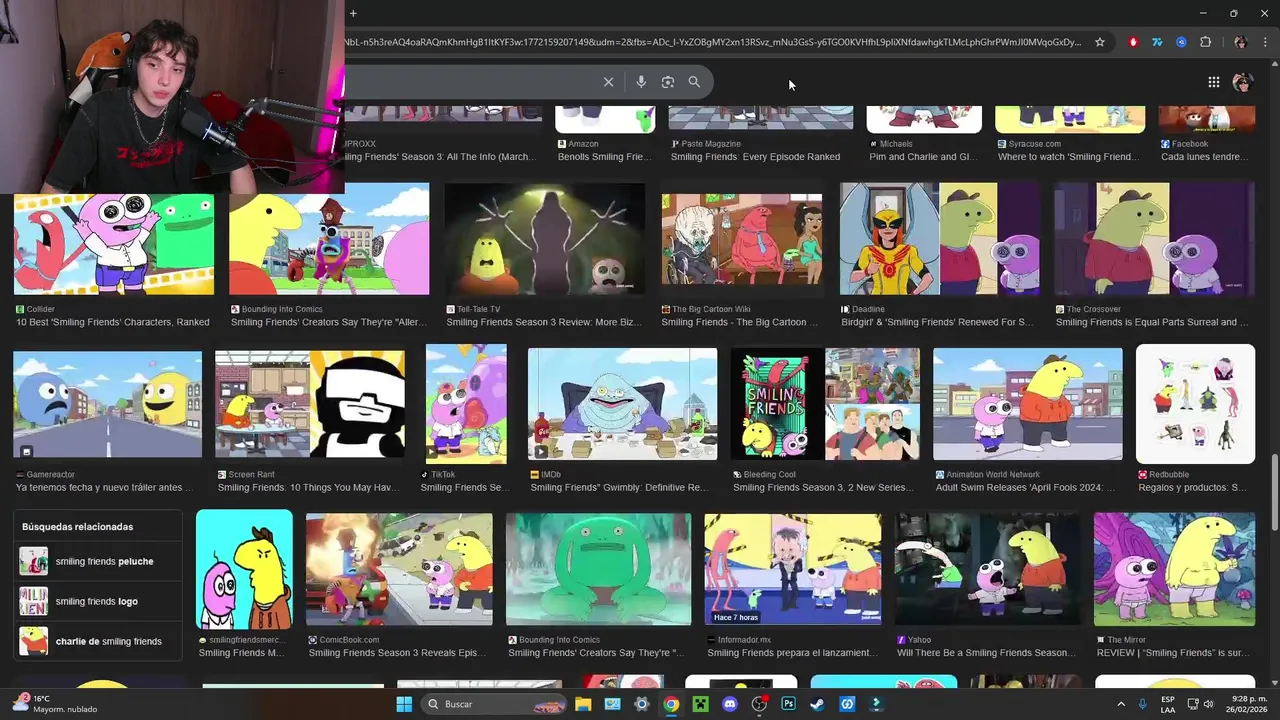Viewport: 1280px width, 720px height.
Task: Open the 'Hace 7 horas' Informador.mx thumbnail
Action: tap(793, 569)
